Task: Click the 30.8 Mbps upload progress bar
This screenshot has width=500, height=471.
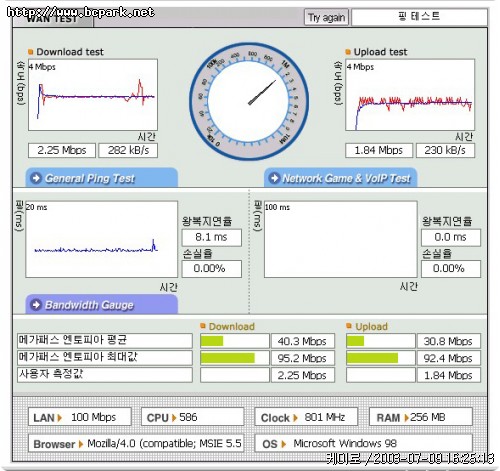Action: pyautogui.click(x=381, y=341)
